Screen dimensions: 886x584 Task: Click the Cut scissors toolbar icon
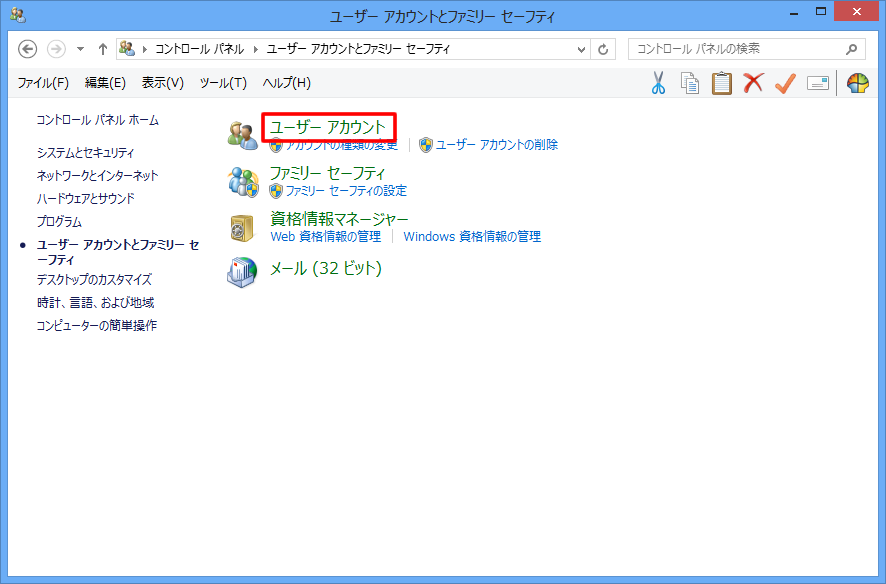click(658, 83)
